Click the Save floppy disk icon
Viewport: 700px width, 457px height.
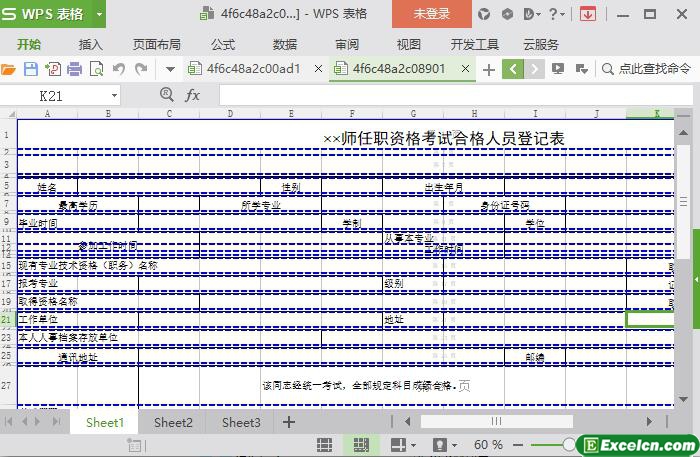[30, 69]
